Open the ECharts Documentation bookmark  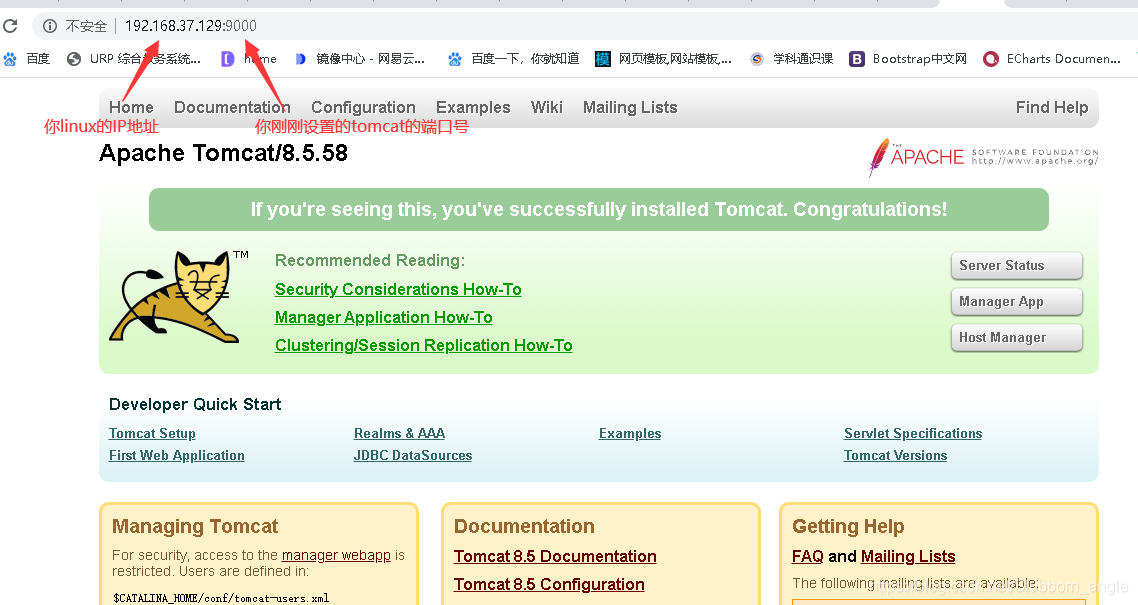click(x=1052, y=59)
